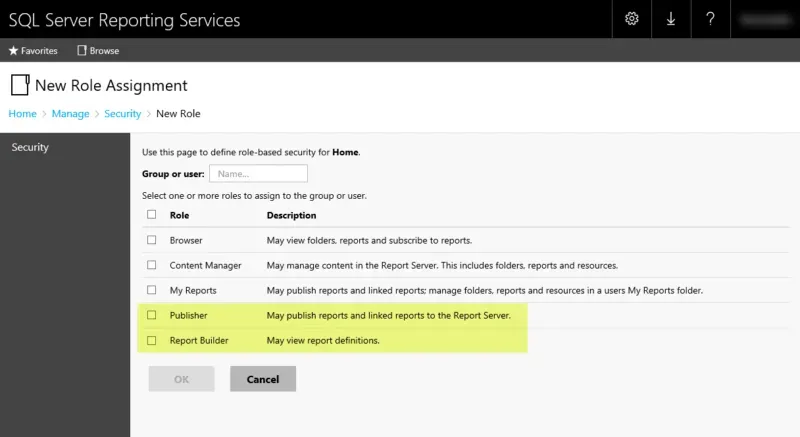Toggle the select-all roles header checkbox
This screenshot has height=437, width=800.
(x=152, y=214)
